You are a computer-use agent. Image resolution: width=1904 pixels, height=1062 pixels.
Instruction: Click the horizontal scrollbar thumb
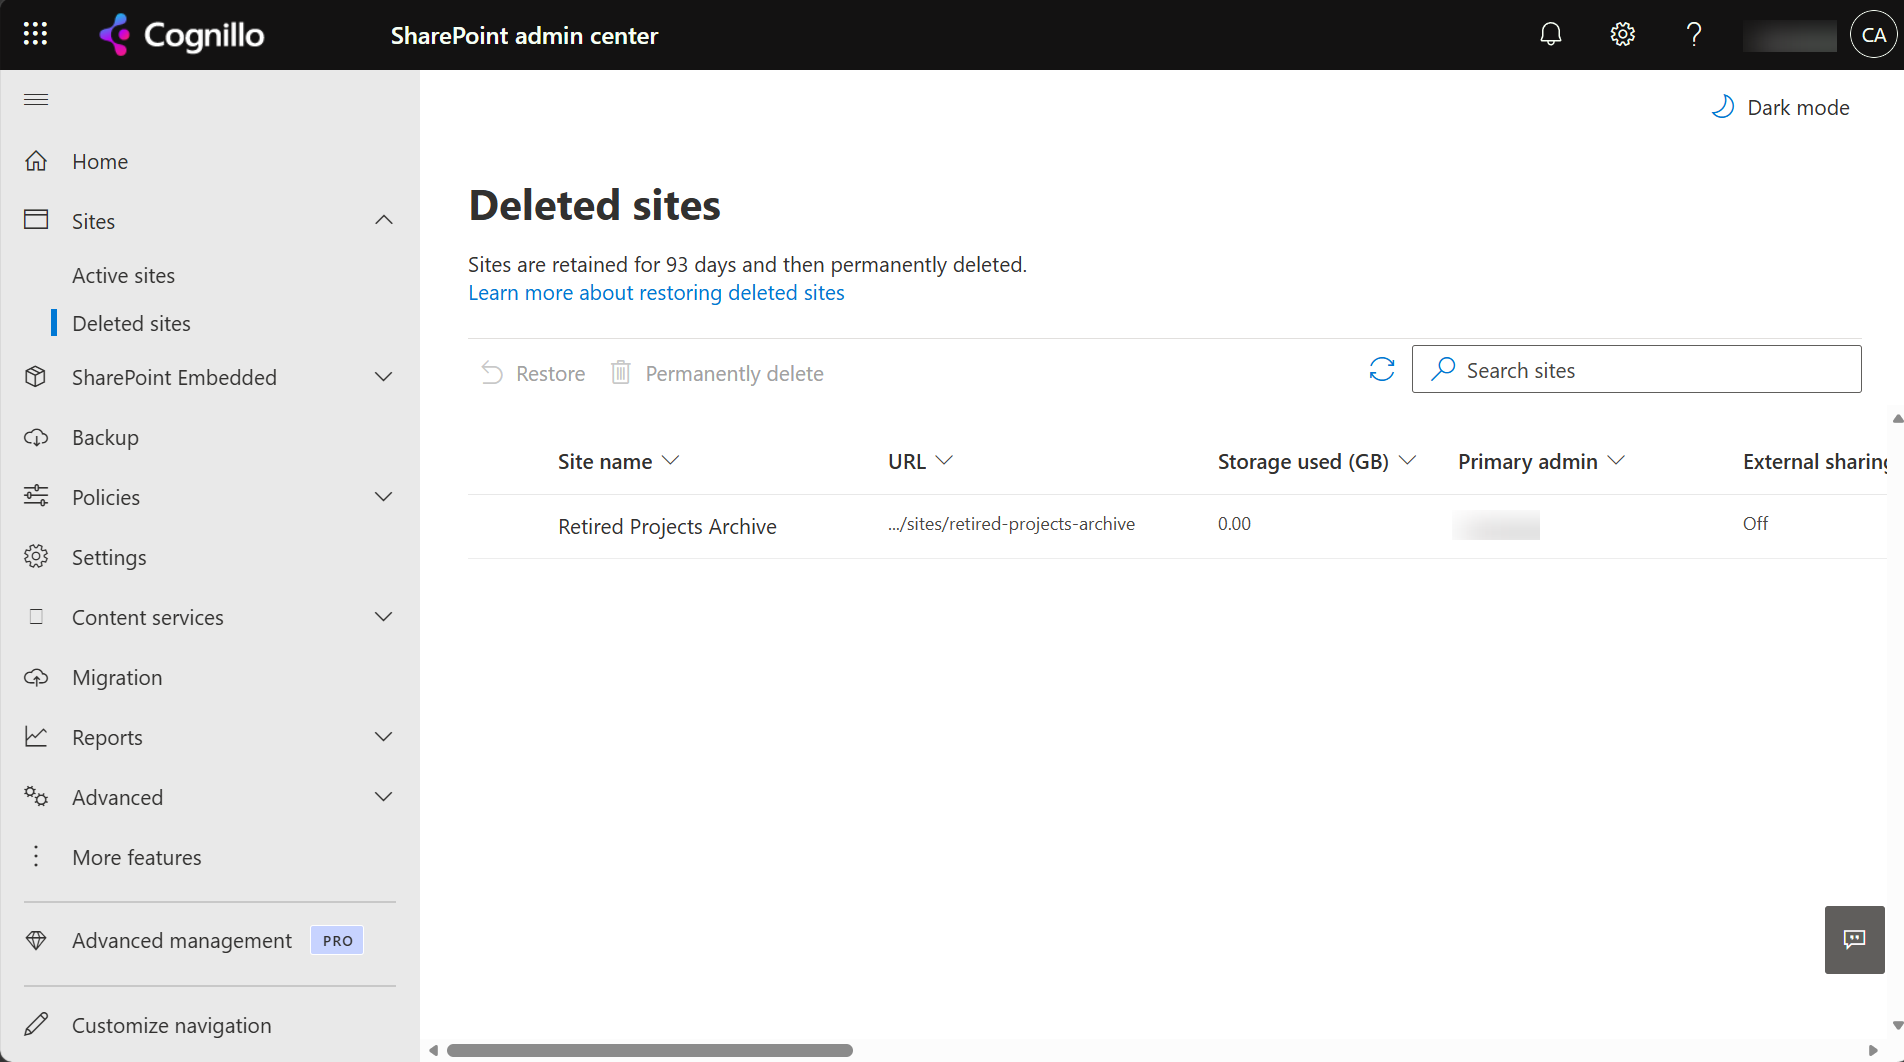click(650, 1050)
